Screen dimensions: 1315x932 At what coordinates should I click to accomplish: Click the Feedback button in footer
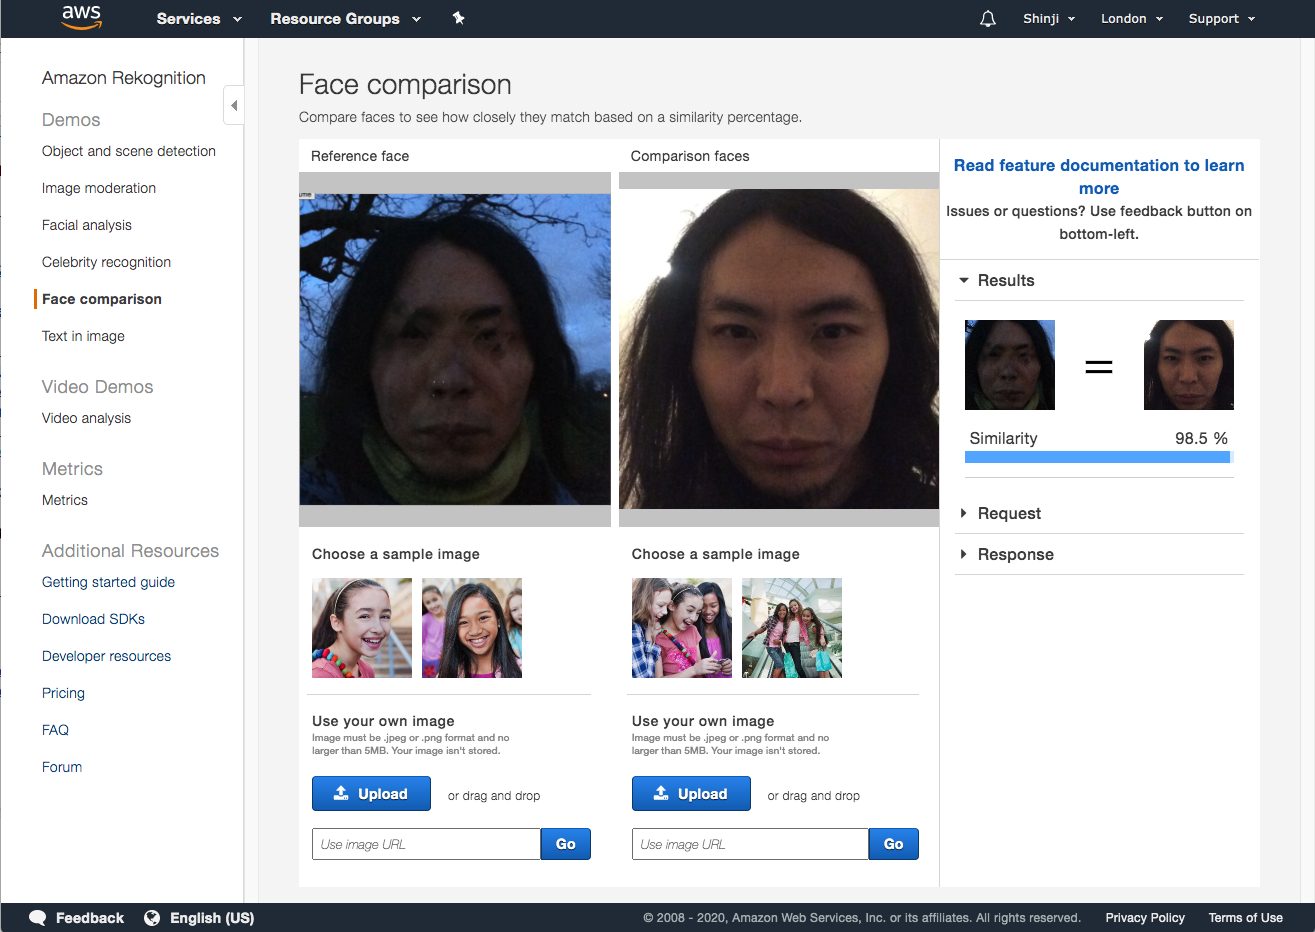[x=77, y=918]
